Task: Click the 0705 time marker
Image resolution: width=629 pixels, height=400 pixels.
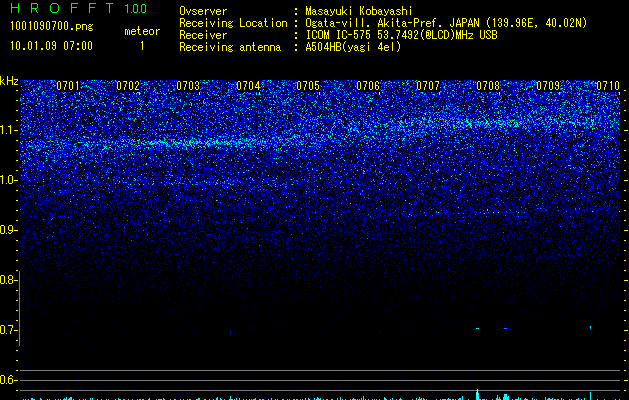Action: point(308,86)
